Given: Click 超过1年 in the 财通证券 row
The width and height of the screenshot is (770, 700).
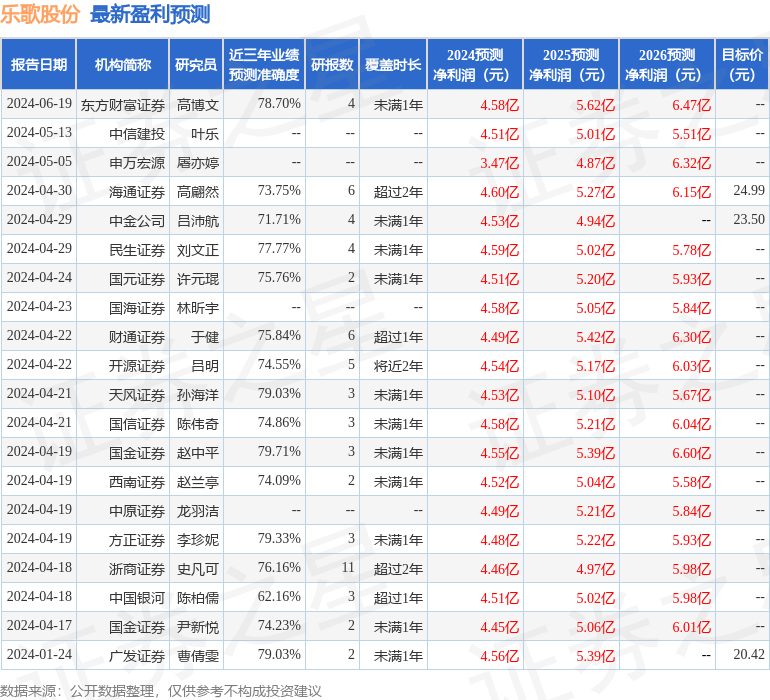Looking at the screenshot, I should 398,337.
